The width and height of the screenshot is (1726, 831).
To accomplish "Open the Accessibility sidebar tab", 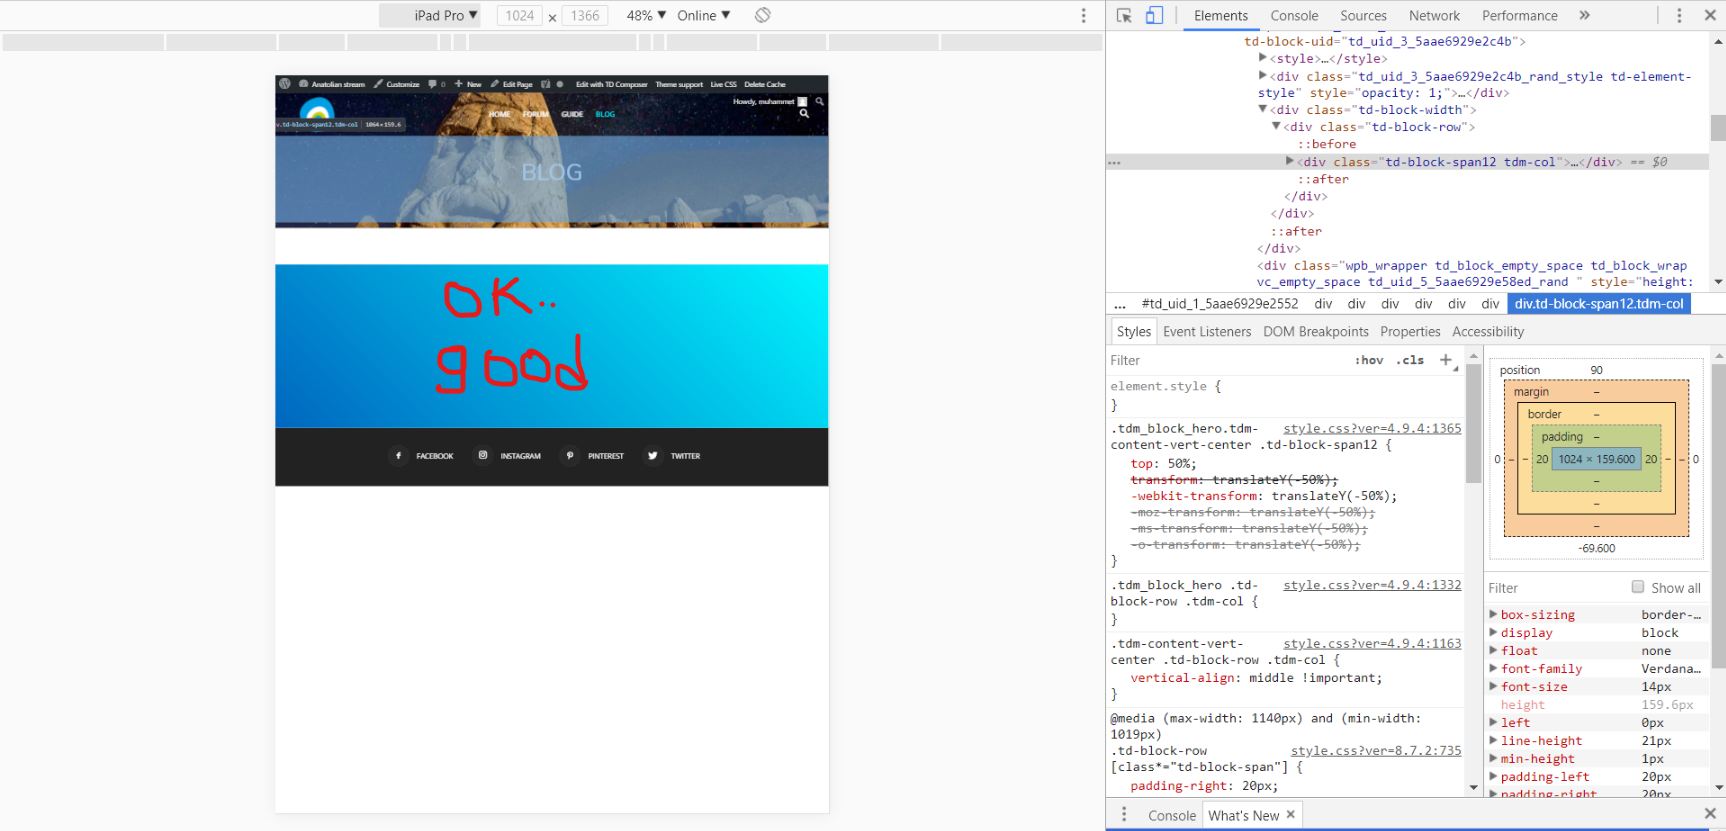I will (x=1488, y=332).
